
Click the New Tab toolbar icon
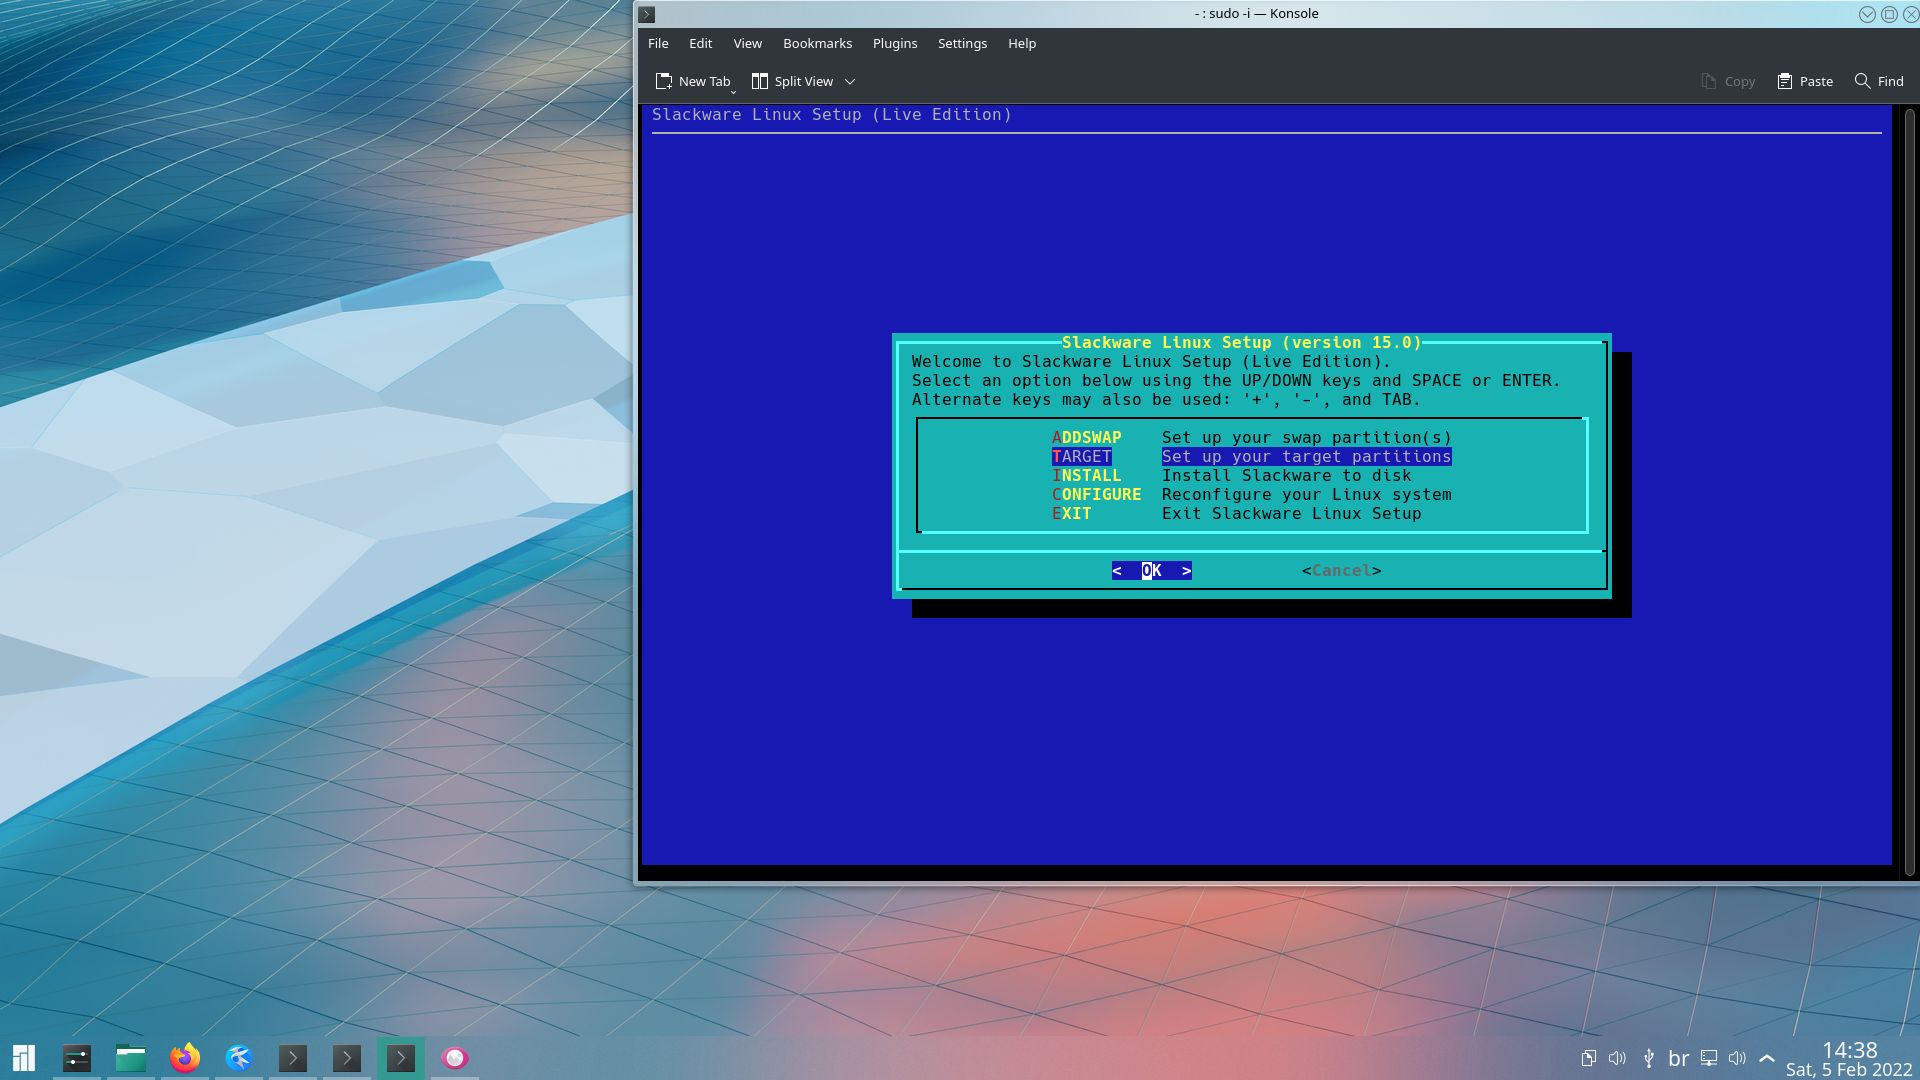663,81
